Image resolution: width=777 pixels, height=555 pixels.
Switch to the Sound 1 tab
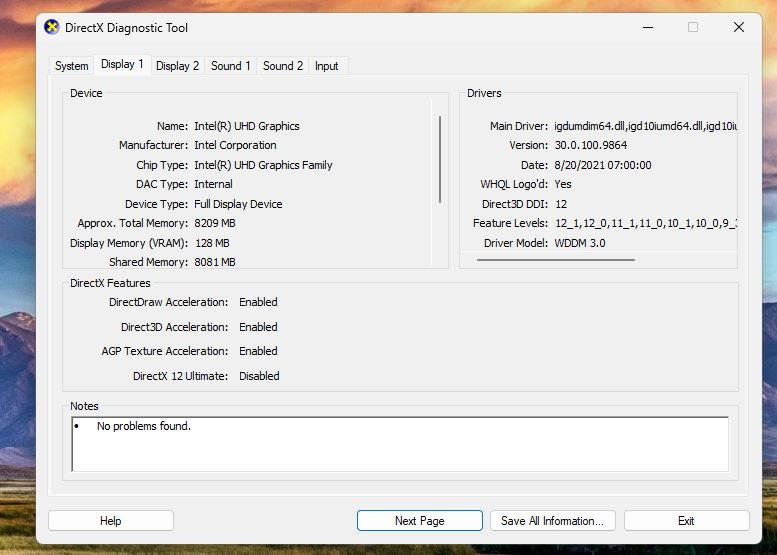click(x=230, y=66)
